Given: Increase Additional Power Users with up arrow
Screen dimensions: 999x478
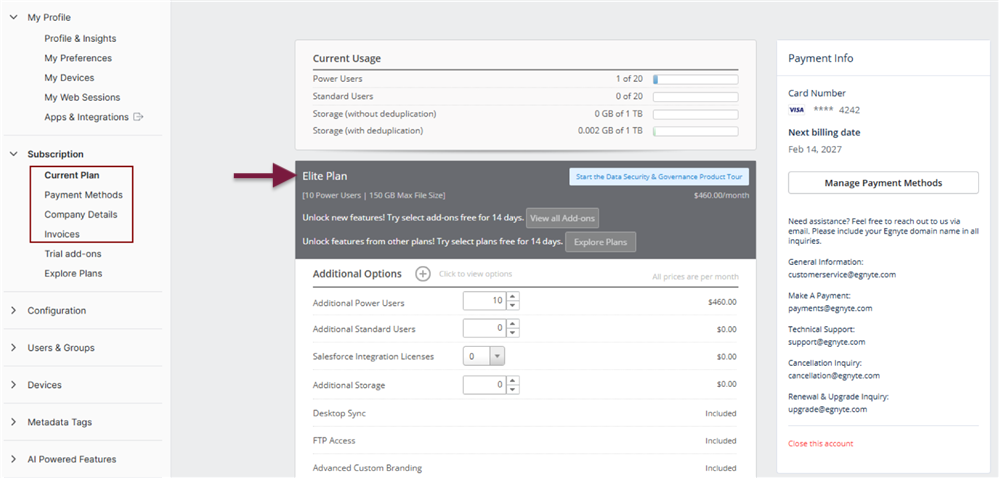Looking at the screenshot, I should [x=514, y=296].
